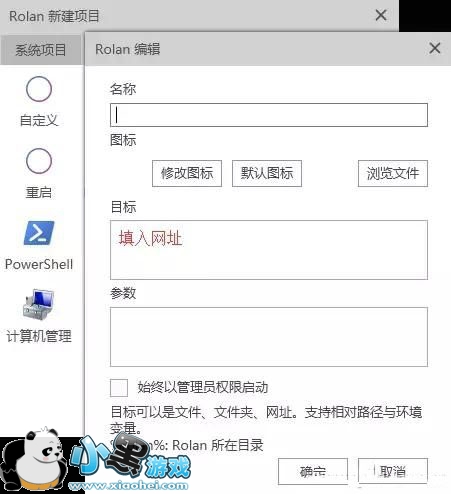451x494 pixels.
Task: Click the 修改图标 button
Action: (187, 173)
